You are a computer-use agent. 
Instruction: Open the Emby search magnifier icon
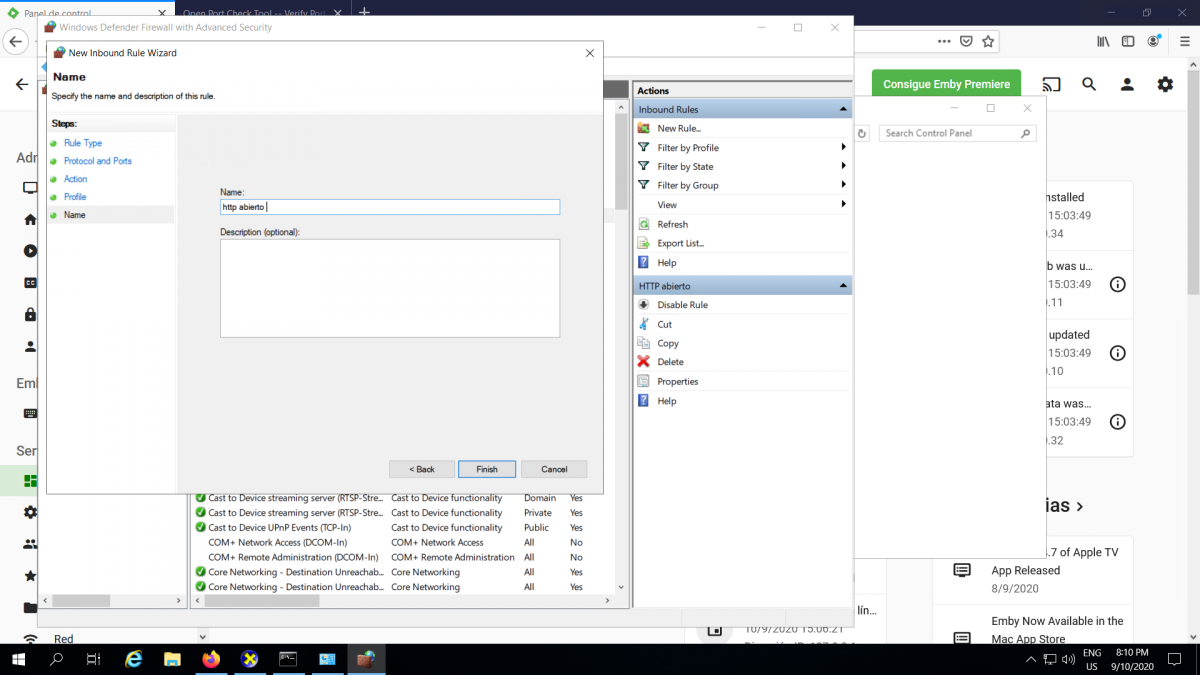[x=1089, y=85]
